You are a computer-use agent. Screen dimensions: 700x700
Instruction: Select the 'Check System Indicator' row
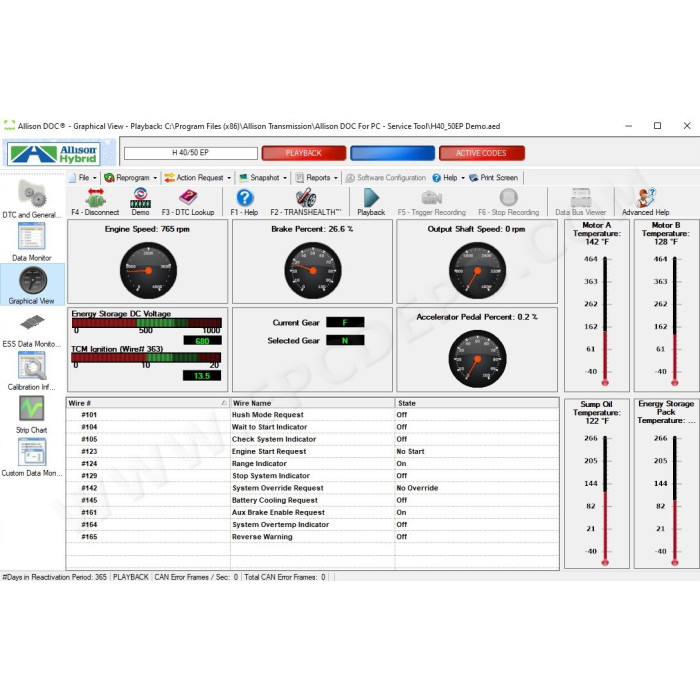(x=312, y=439)
